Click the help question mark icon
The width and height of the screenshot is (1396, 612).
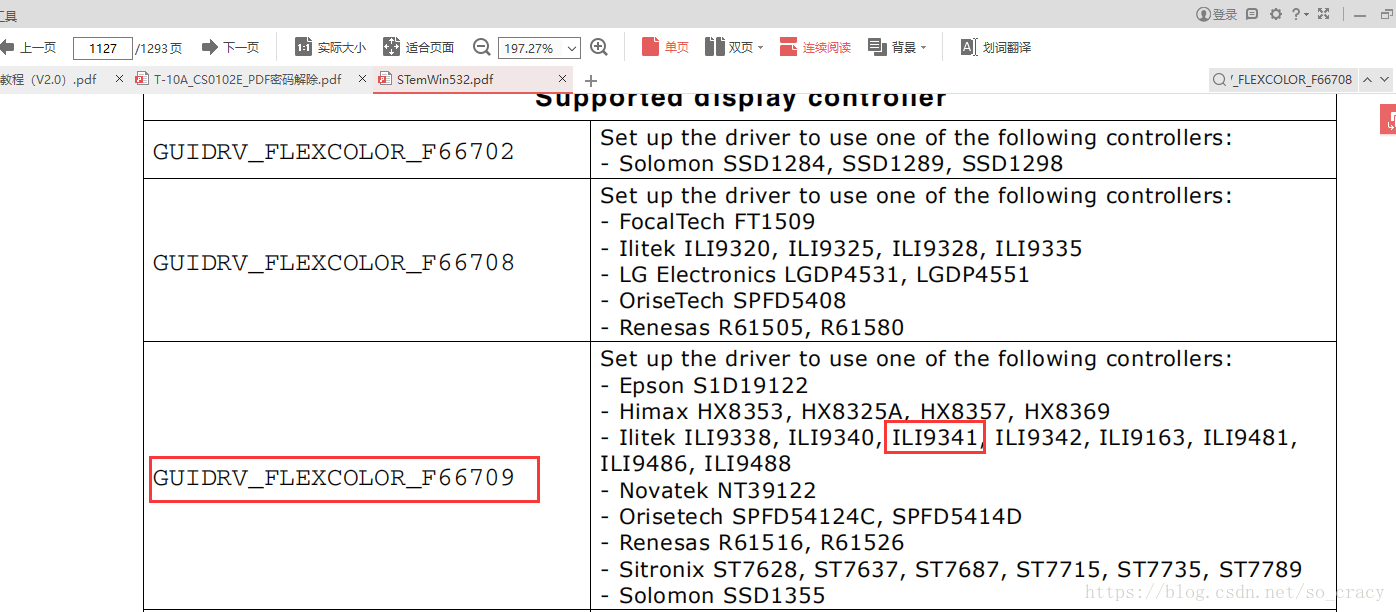(x=1296, y=14)
